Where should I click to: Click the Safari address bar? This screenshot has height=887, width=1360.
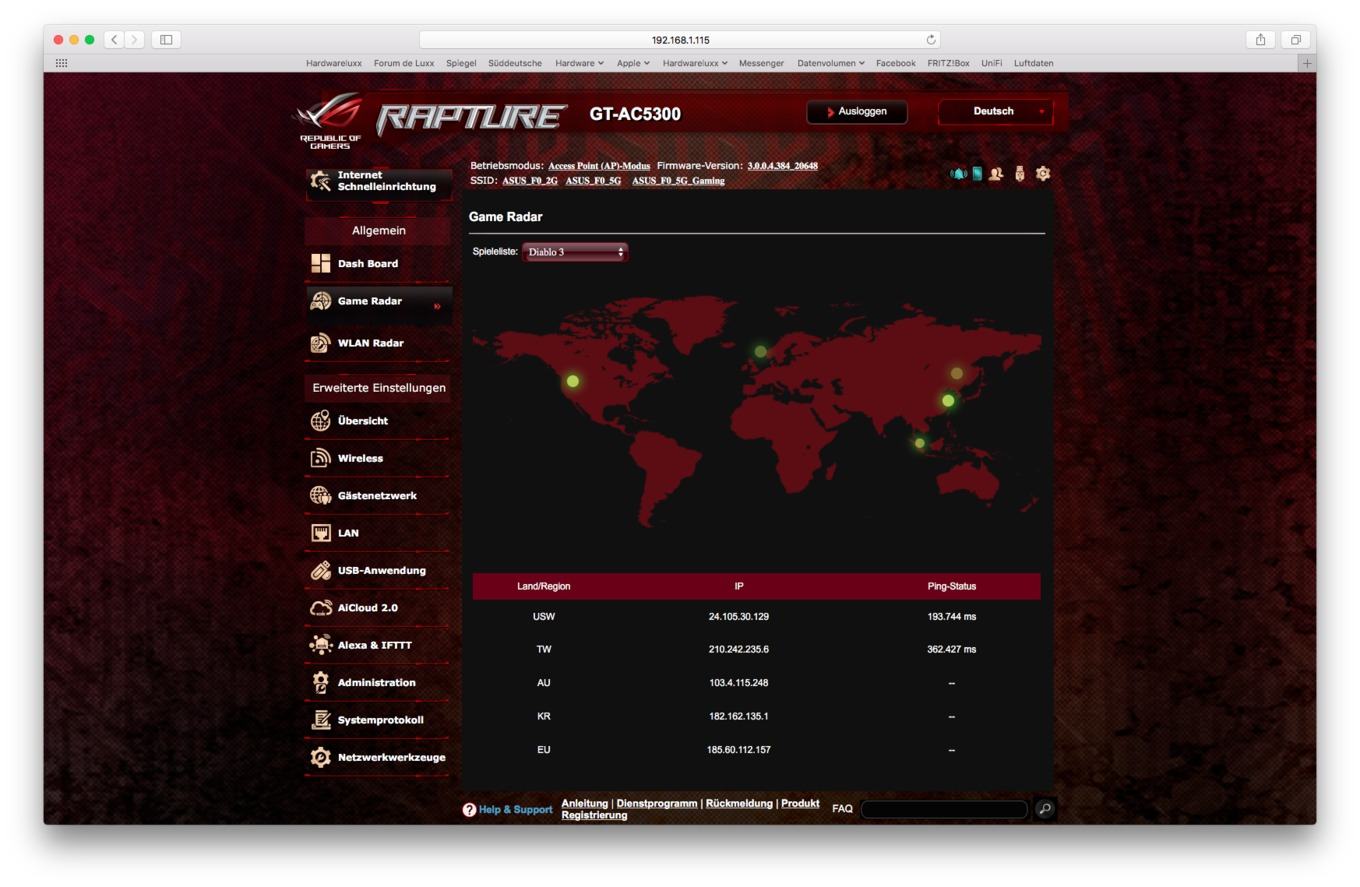coord(680,40)
